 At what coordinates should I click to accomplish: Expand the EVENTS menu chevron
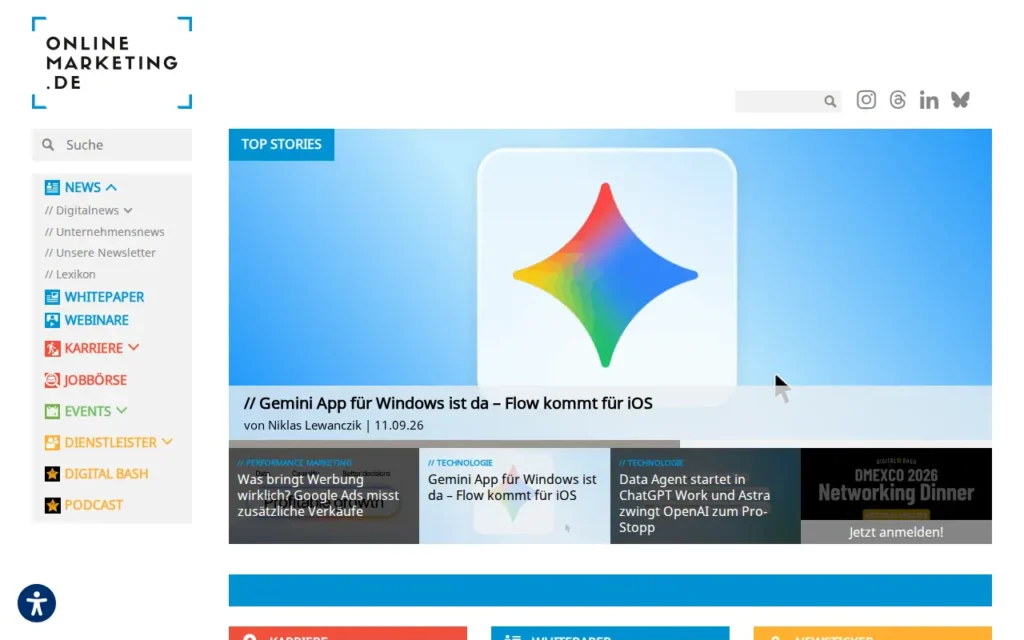pos(121,410)
